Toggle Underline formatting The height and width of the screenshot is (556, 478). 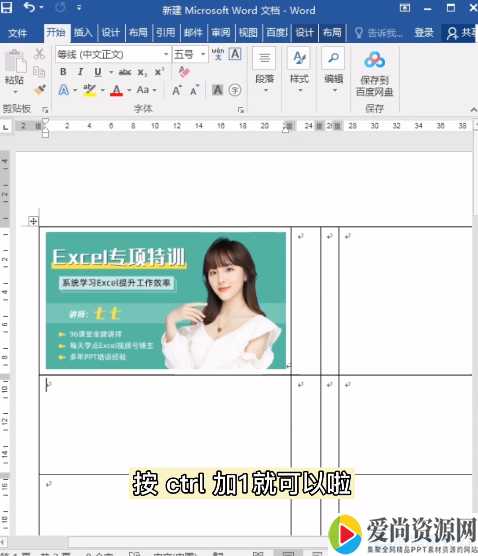tap(98, 72)
